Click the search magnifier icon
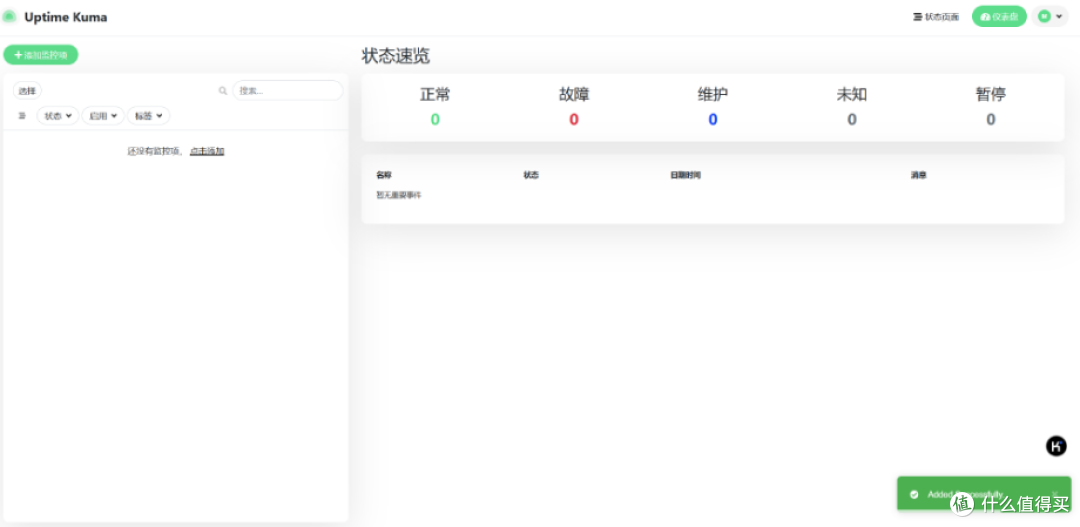This screenshot has width=1080, height=527. (x=222, y=90)
